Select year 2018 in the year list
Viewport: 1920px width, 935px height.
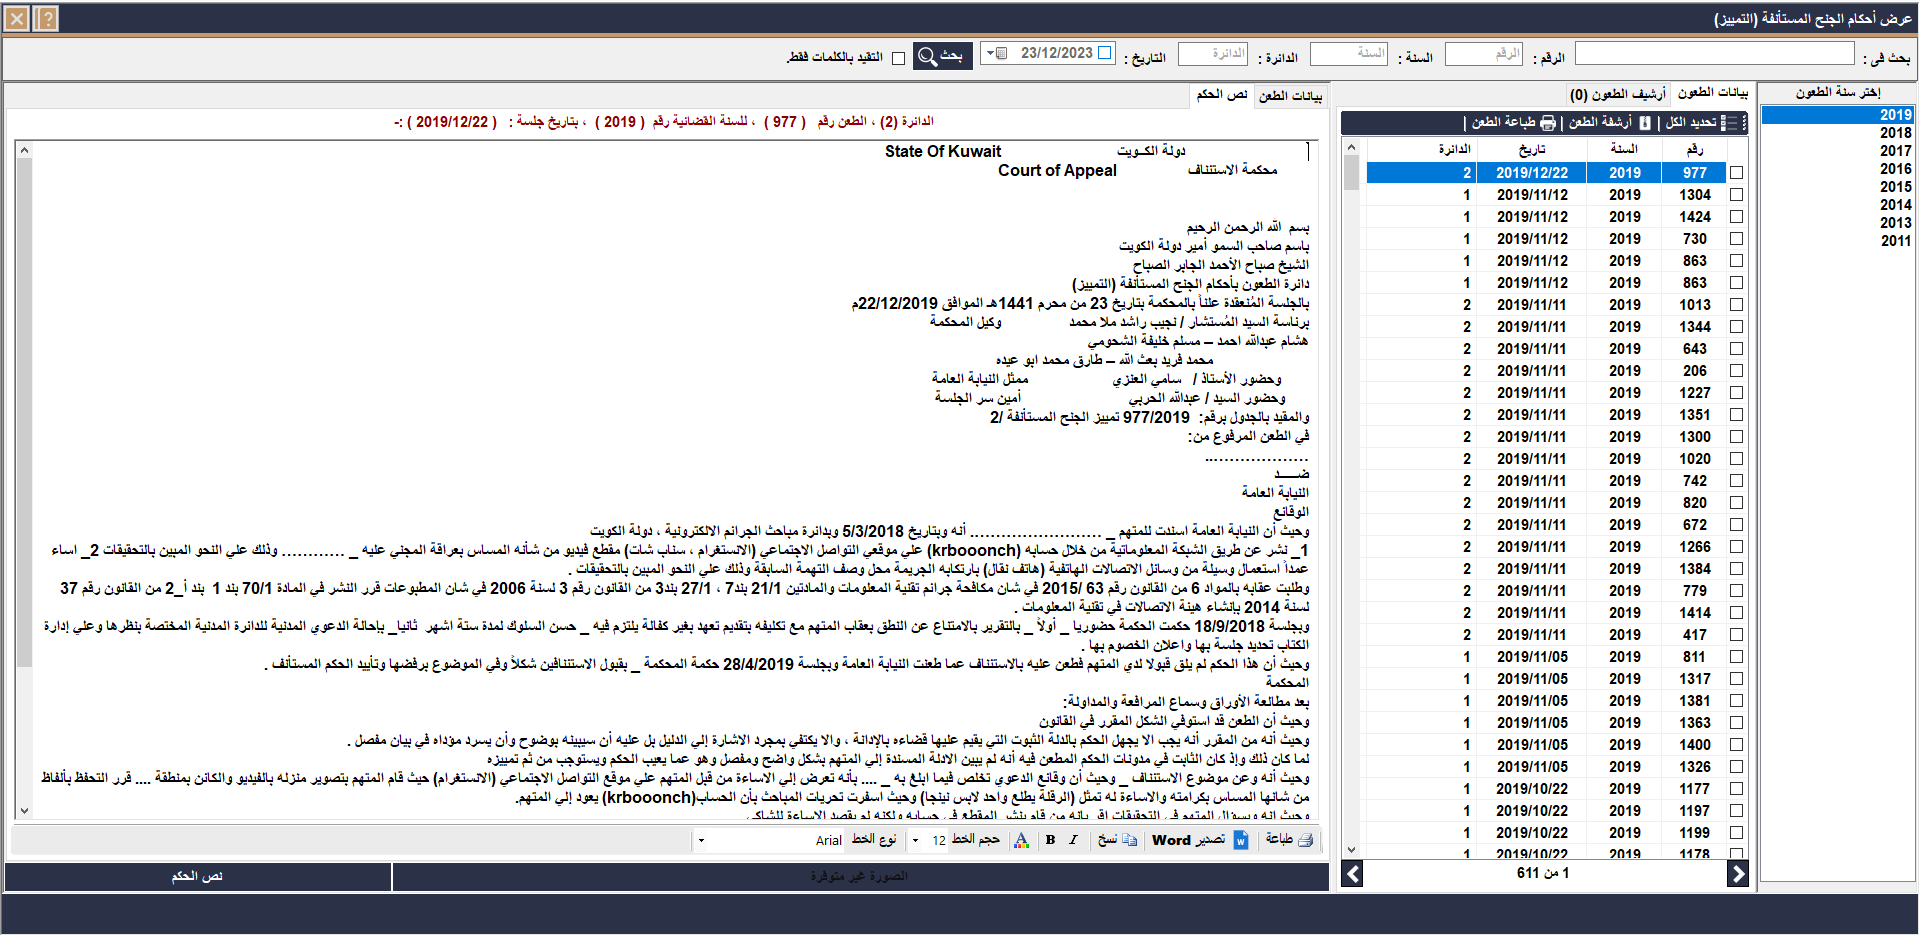(x=1894, y=133)
